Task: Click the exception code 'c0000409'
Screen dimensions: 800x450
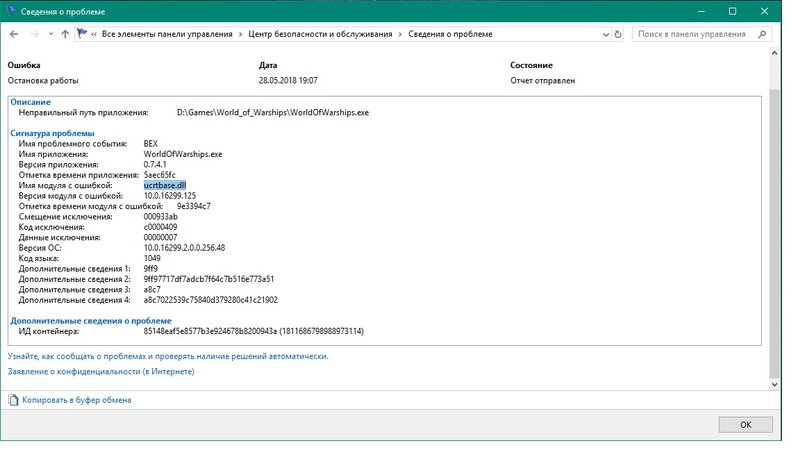Action: pyautogui.click(x=160, y=227)
